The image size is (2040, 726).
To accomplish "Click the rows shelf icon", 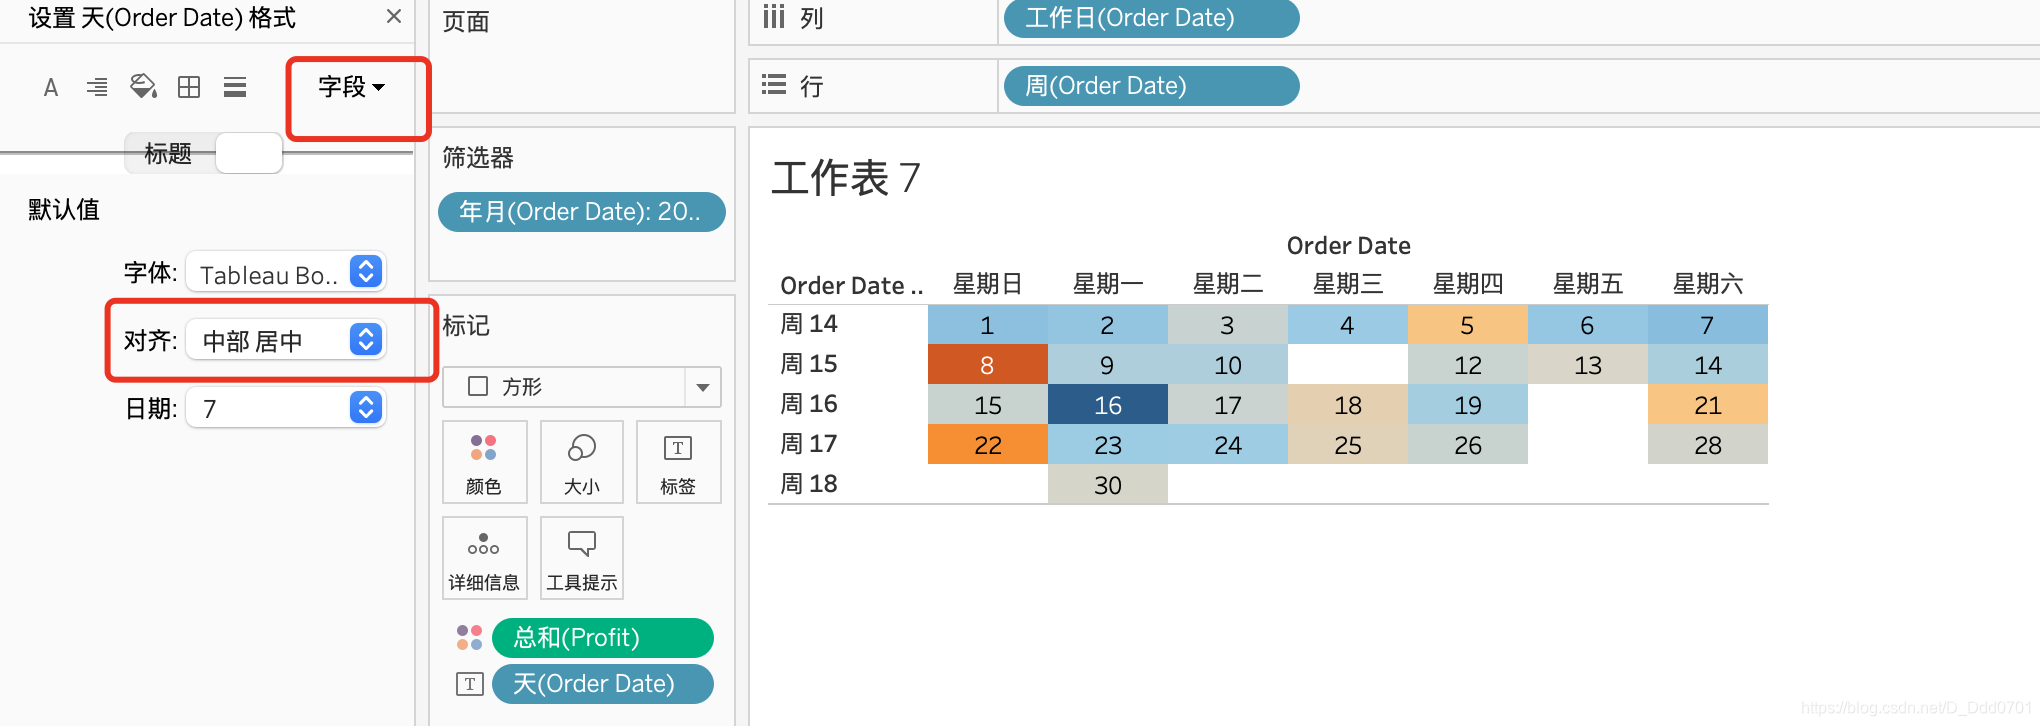I will [773, 85].
